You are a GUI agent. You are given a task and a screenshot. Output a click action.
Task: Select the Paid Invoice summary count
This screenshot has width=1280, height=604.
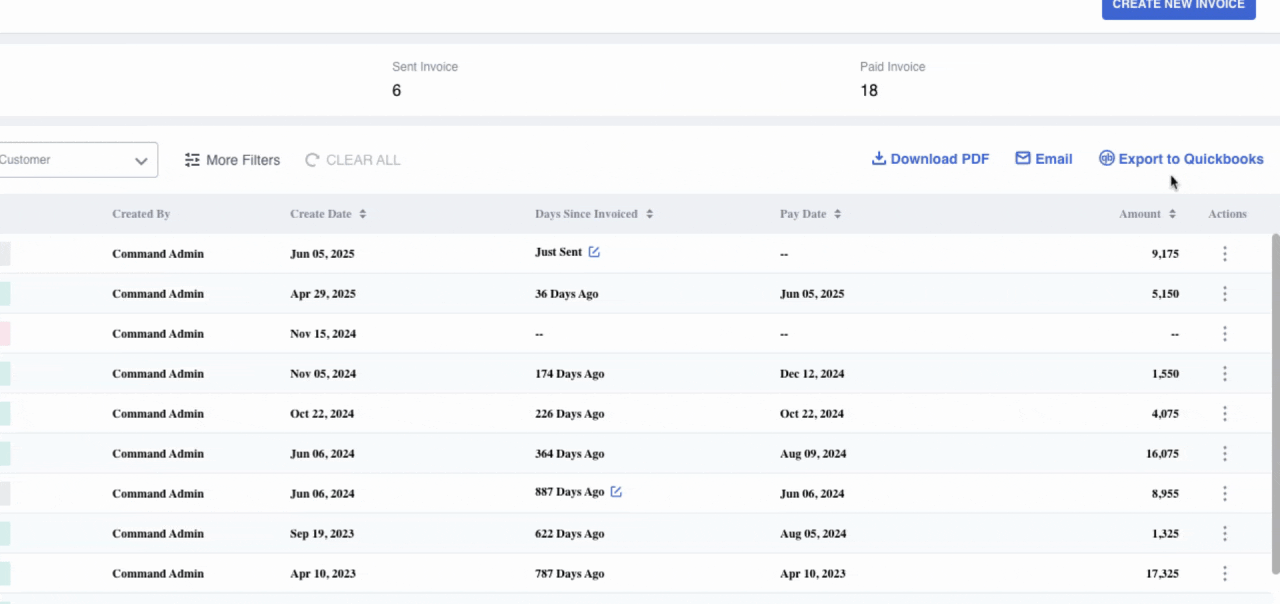[869, 91]
